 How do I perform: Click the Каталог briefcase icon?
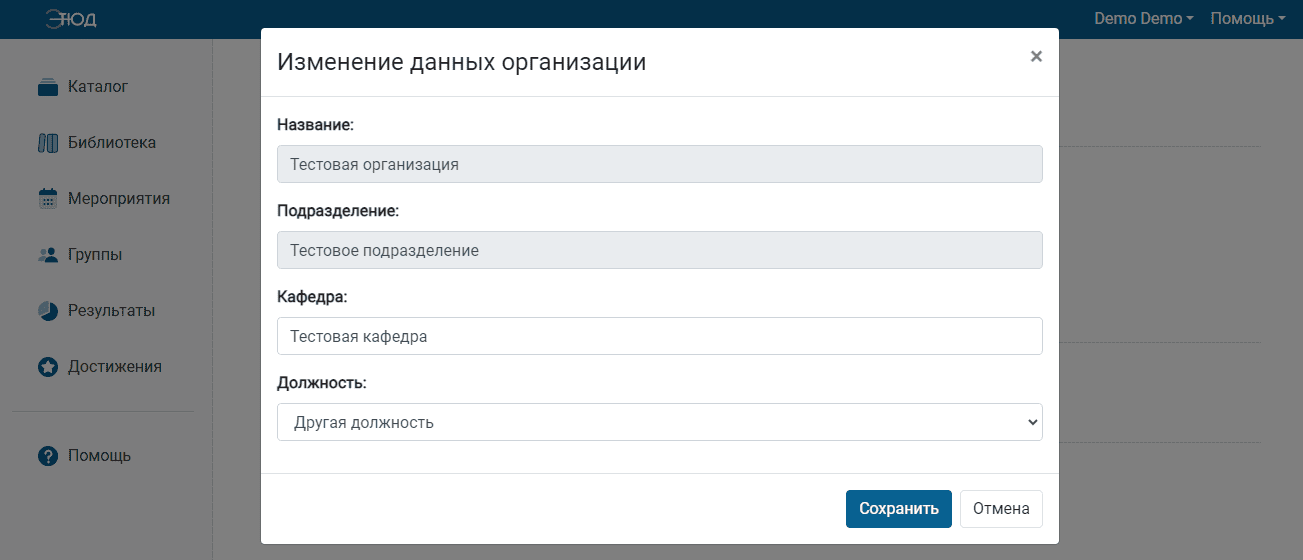[x=48, y=87]
